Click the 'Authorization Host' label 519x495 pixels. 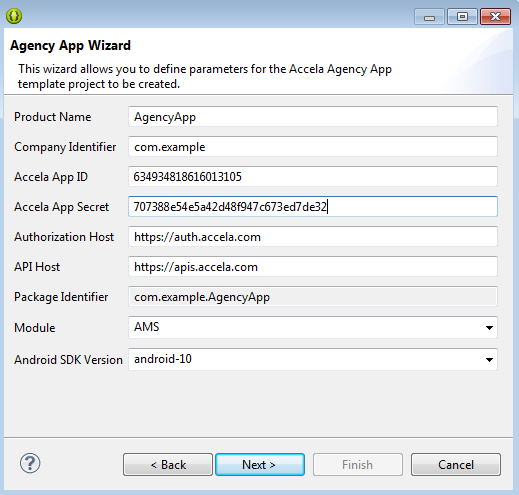64,237
